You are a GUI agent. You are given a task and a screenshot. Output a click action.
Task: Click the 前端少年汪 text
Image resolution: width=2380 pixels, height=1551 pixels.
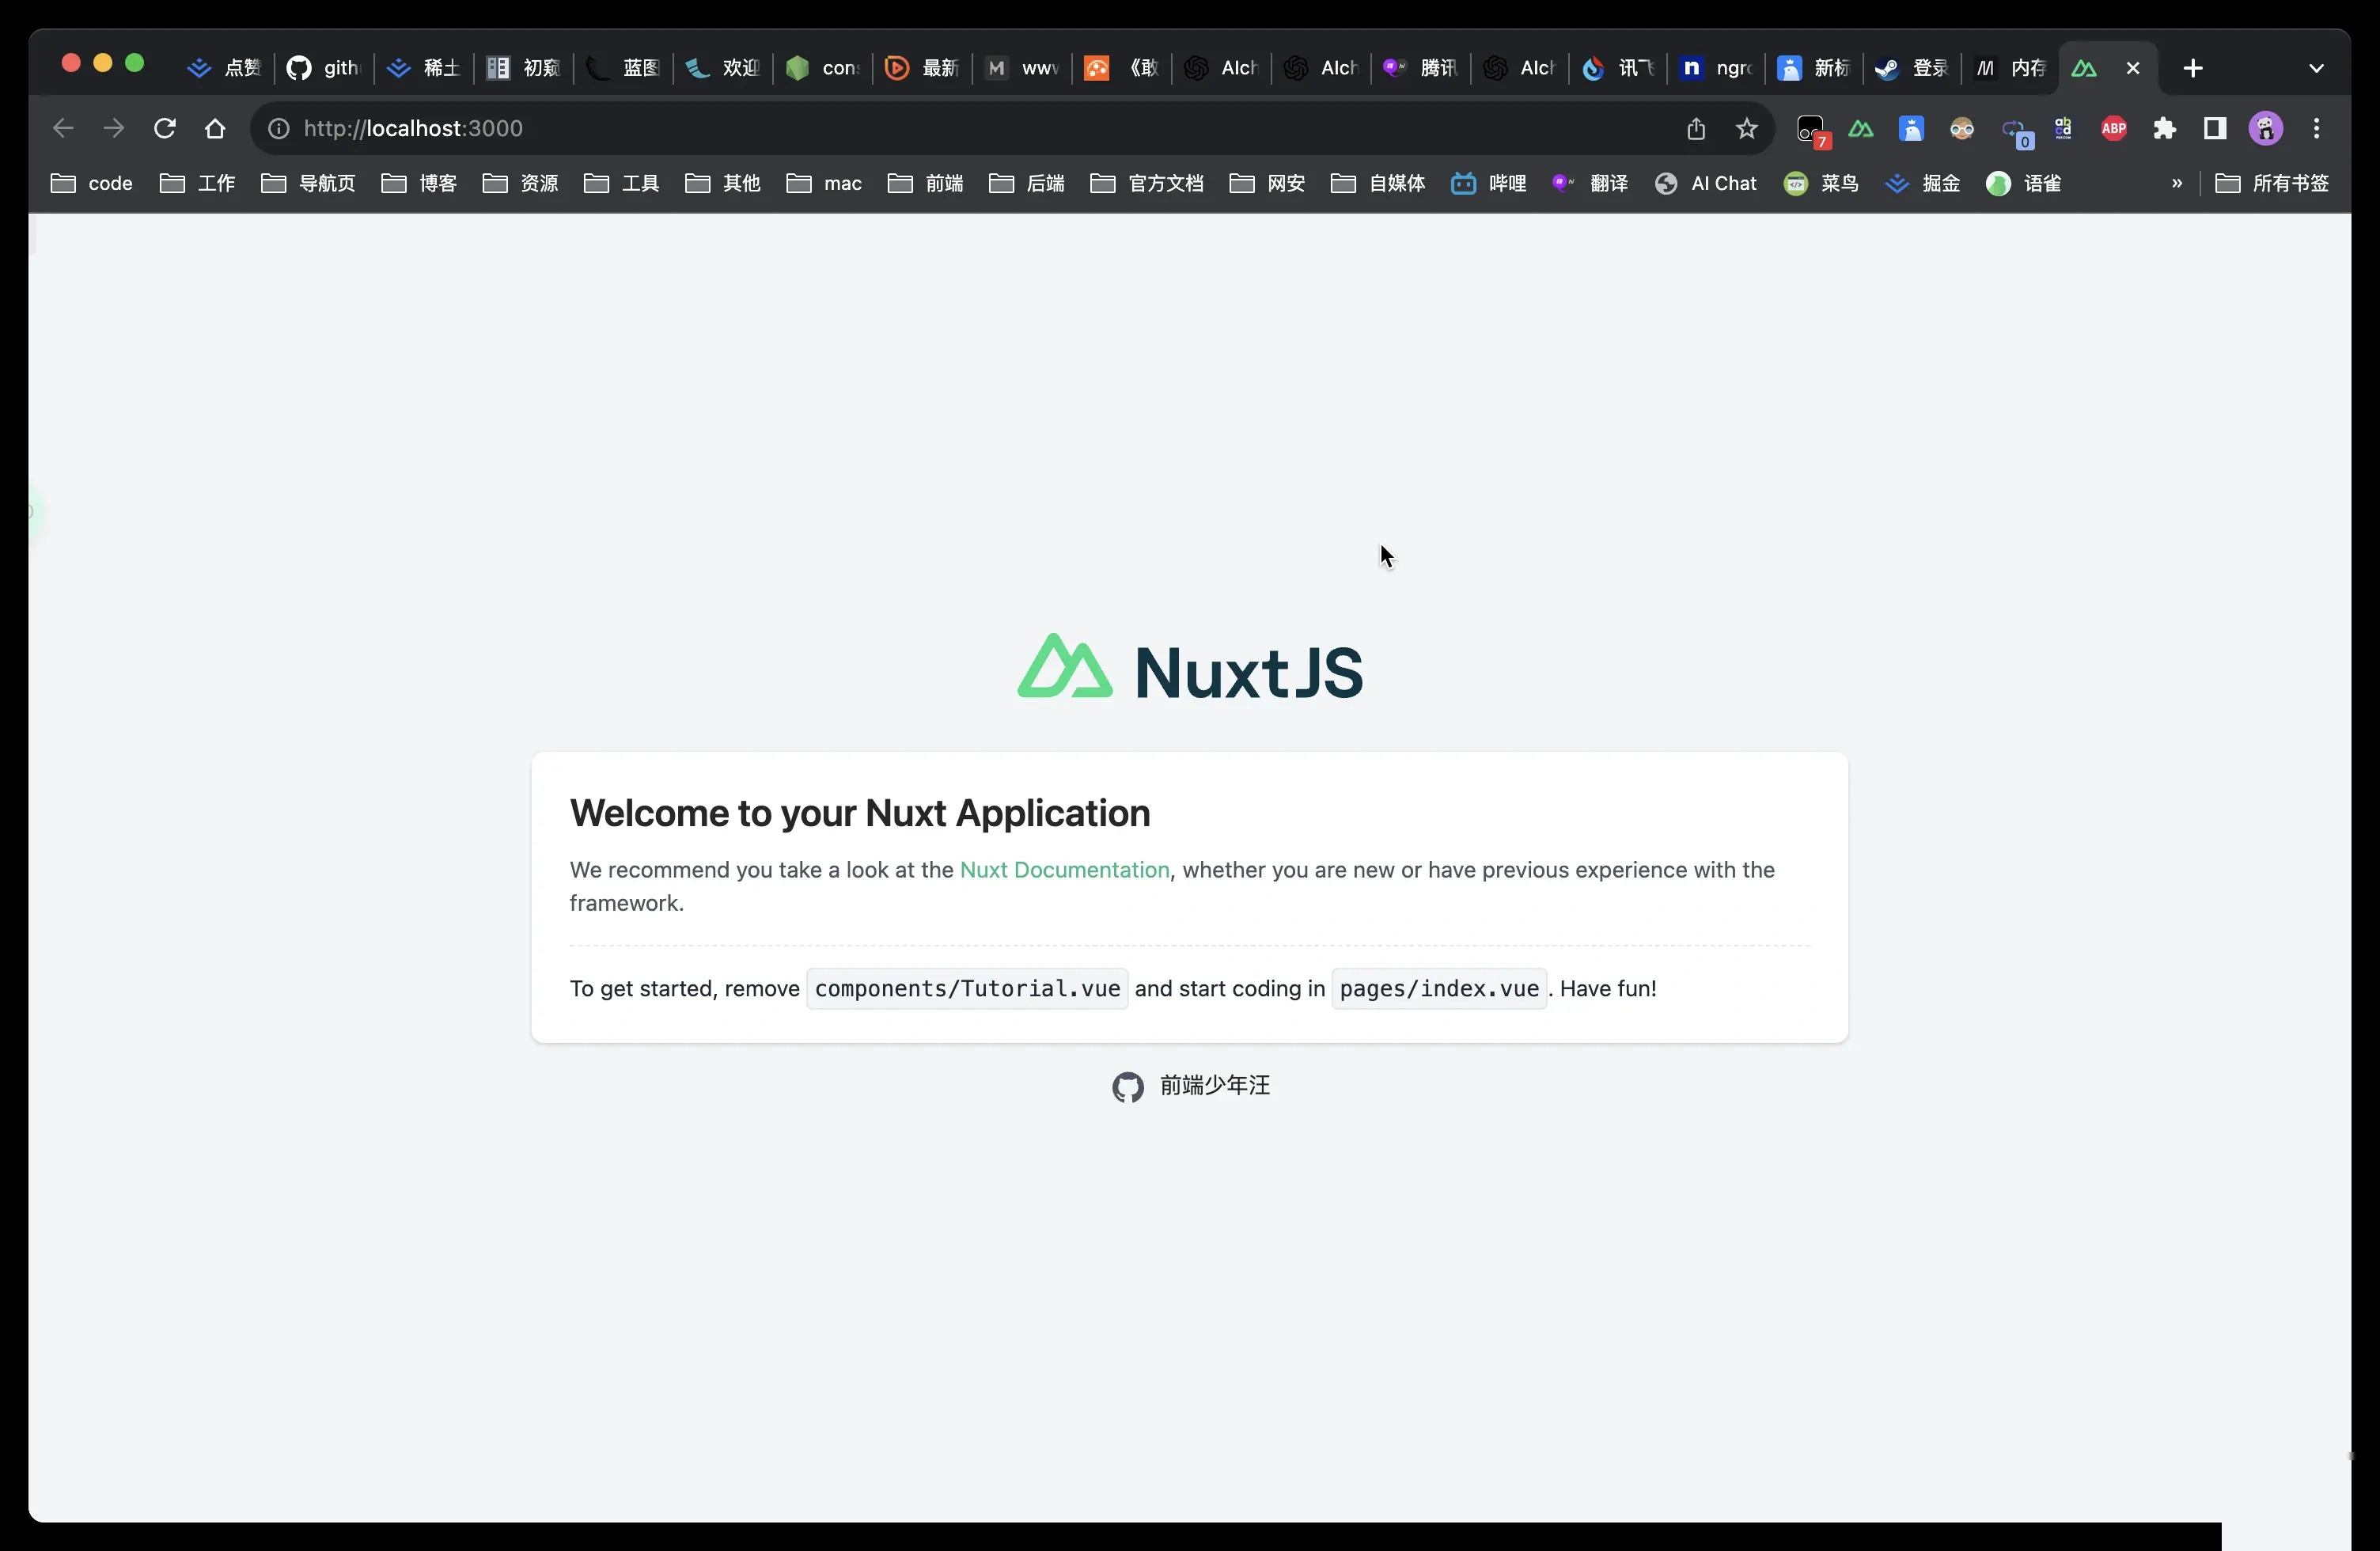tap(1215, 1085)
